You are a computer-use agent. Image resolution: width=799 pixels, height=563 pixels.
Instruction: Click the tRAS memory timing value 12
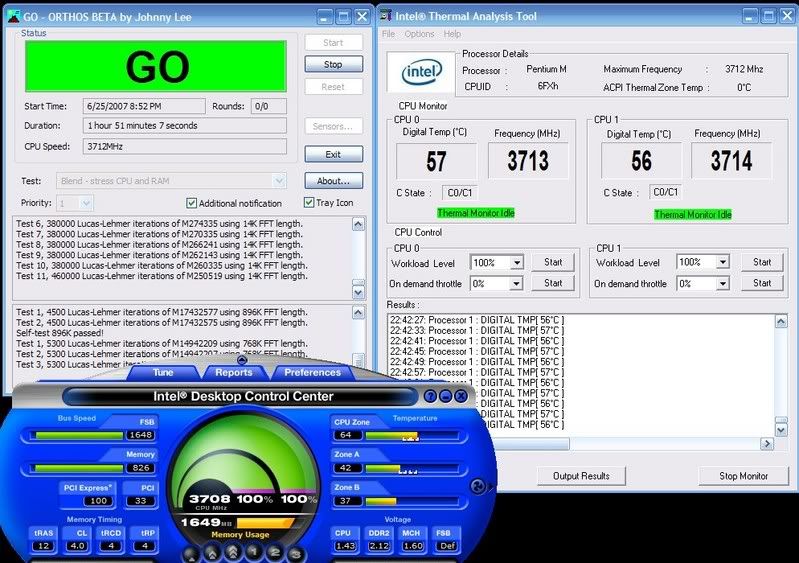coord(43,546)
